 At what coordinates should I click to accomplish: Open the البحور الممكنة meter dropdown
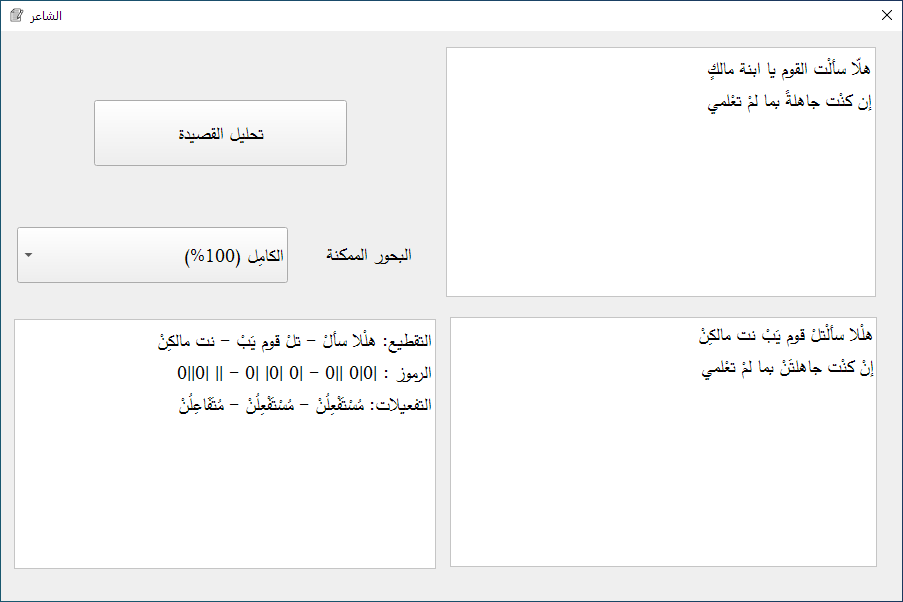pyautogui.click(x=151, y=255)
